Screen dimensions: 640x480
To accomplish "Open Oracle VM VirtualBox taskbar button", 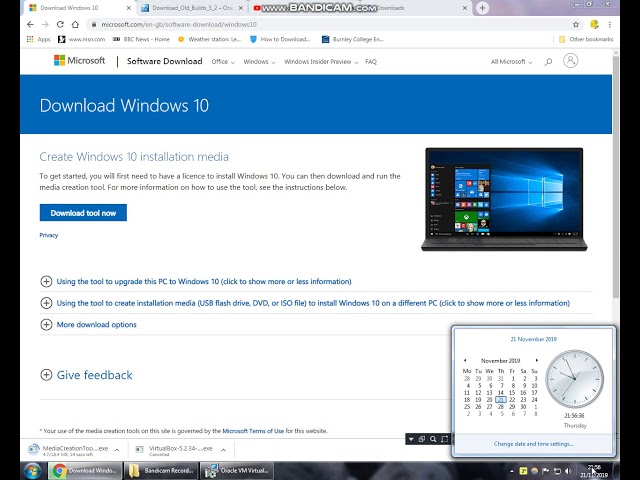I will click(237, 471).
